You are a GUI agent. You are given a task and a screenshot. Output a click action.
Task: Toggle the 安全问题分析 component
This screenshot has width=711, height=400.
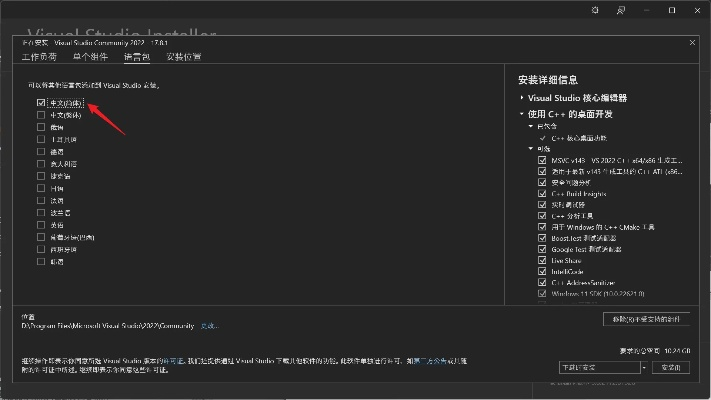pos(542,182)
